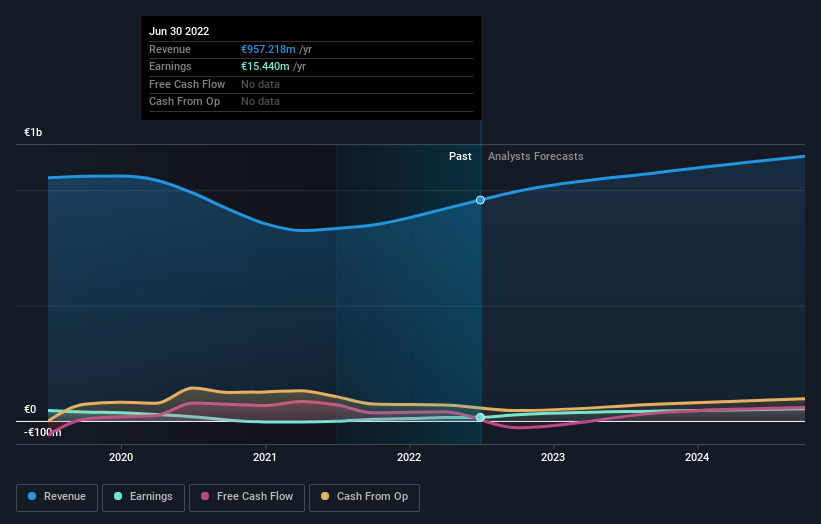This screenshot has height=524, width=821.
Task: Select the earnings data point marker near zero line
Action: tap(480, 417)
